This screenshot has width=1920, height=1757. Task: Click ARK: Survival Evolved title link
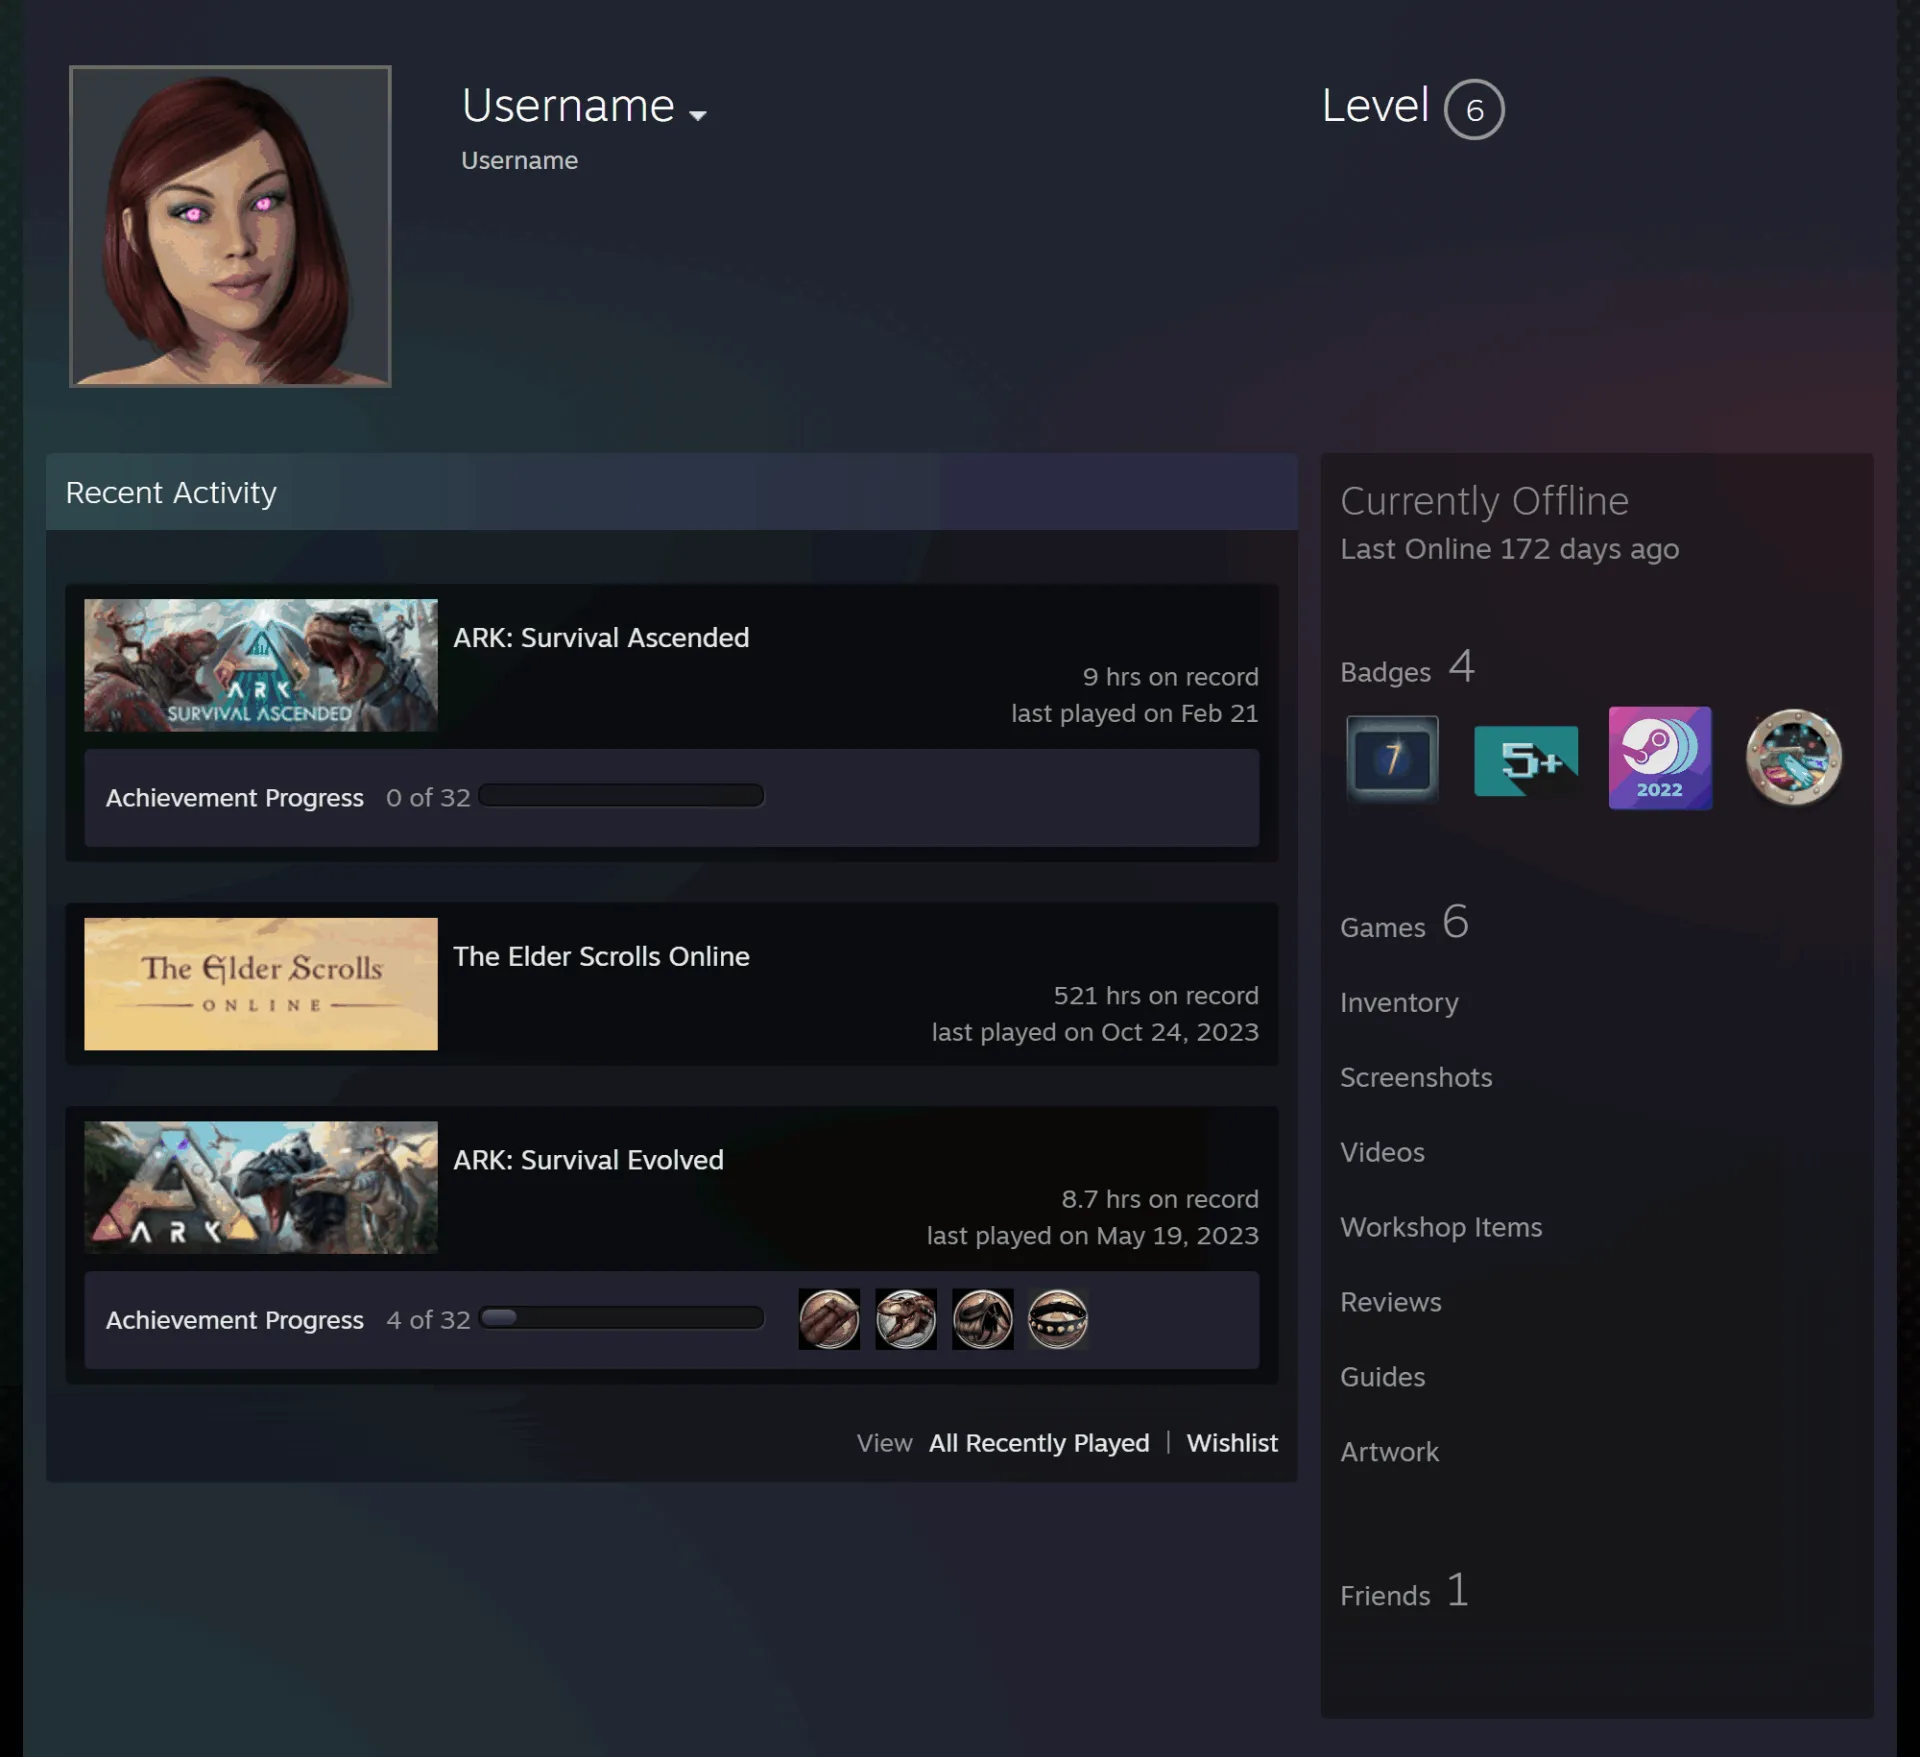click(588, 1160)
